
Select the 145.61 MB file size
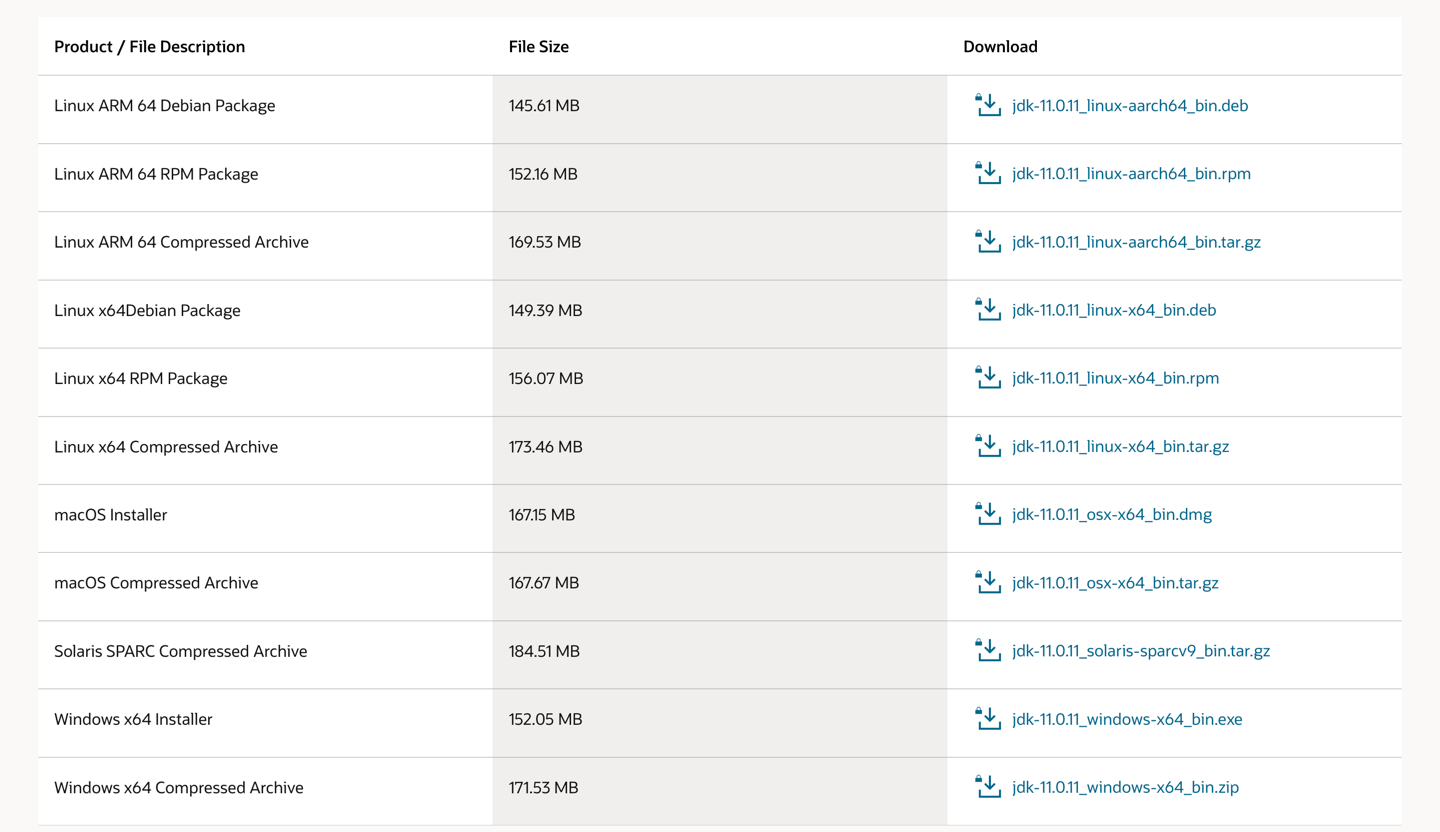[x=544, y=106]
